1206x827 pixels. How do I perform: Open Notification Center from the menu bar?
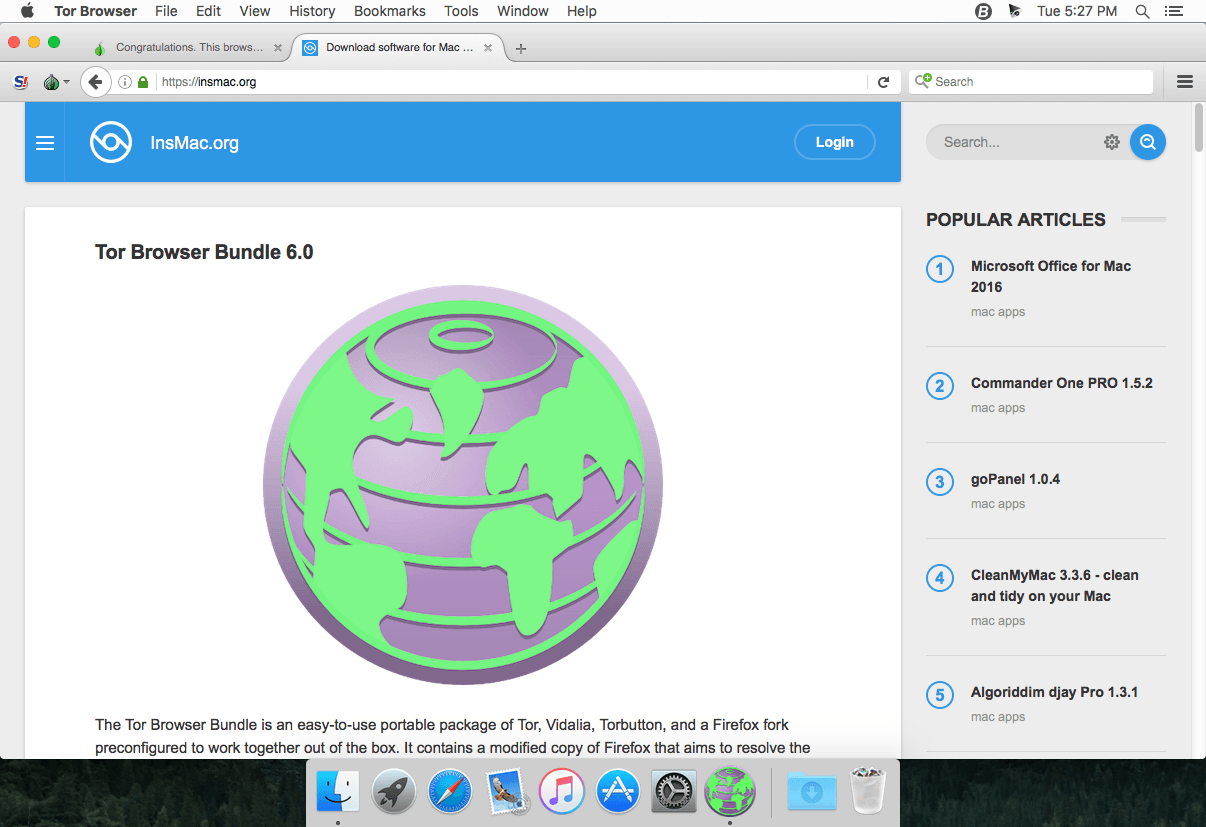pos(1174,11)
